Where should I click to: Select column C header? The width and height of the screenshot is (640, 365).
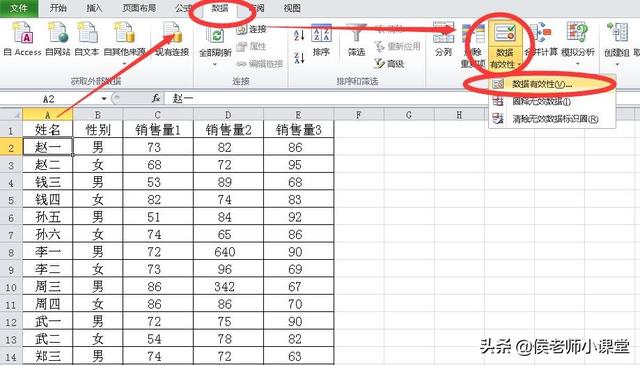158,115
